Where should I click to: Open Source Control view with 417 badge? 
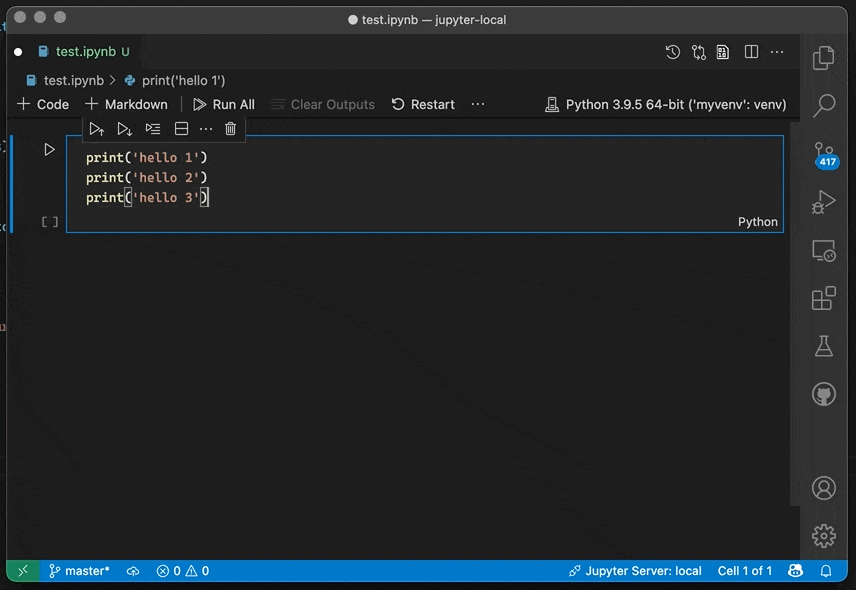(824, 154)
